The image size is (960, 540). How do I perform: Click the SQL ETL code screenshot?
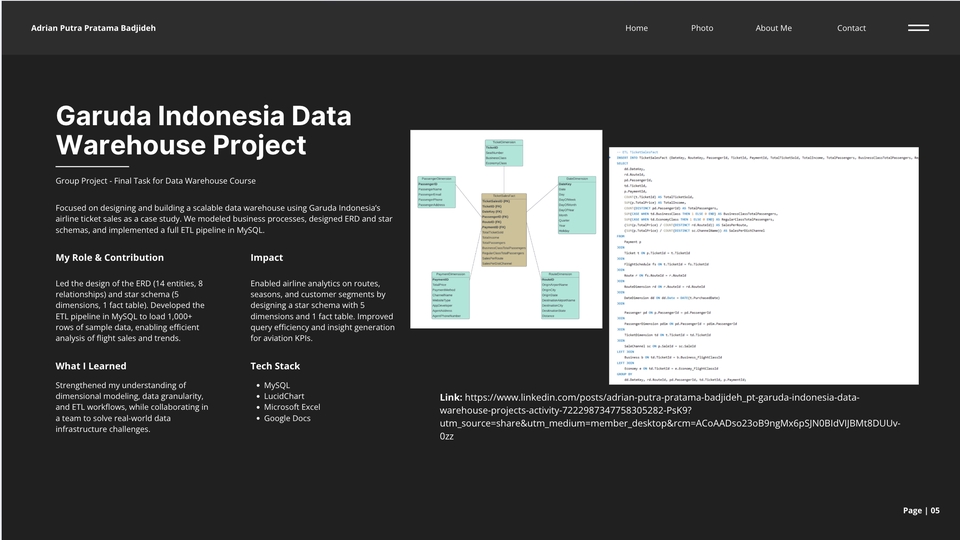pyautogui.click(x=763, y=266)
